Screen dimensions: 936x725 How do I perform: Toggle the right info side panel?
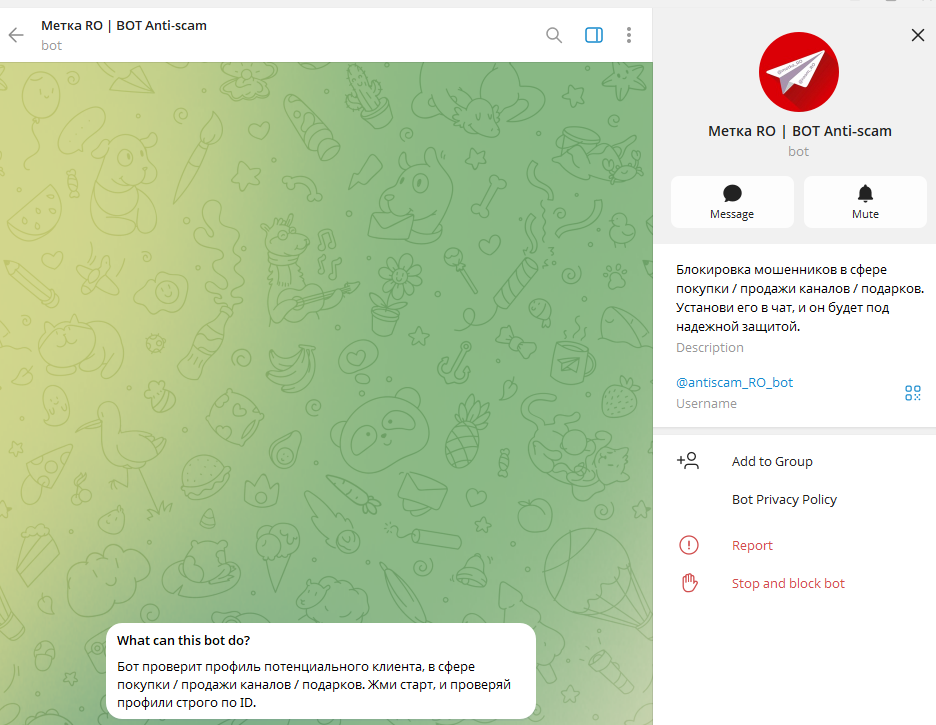tap(593, 35)
